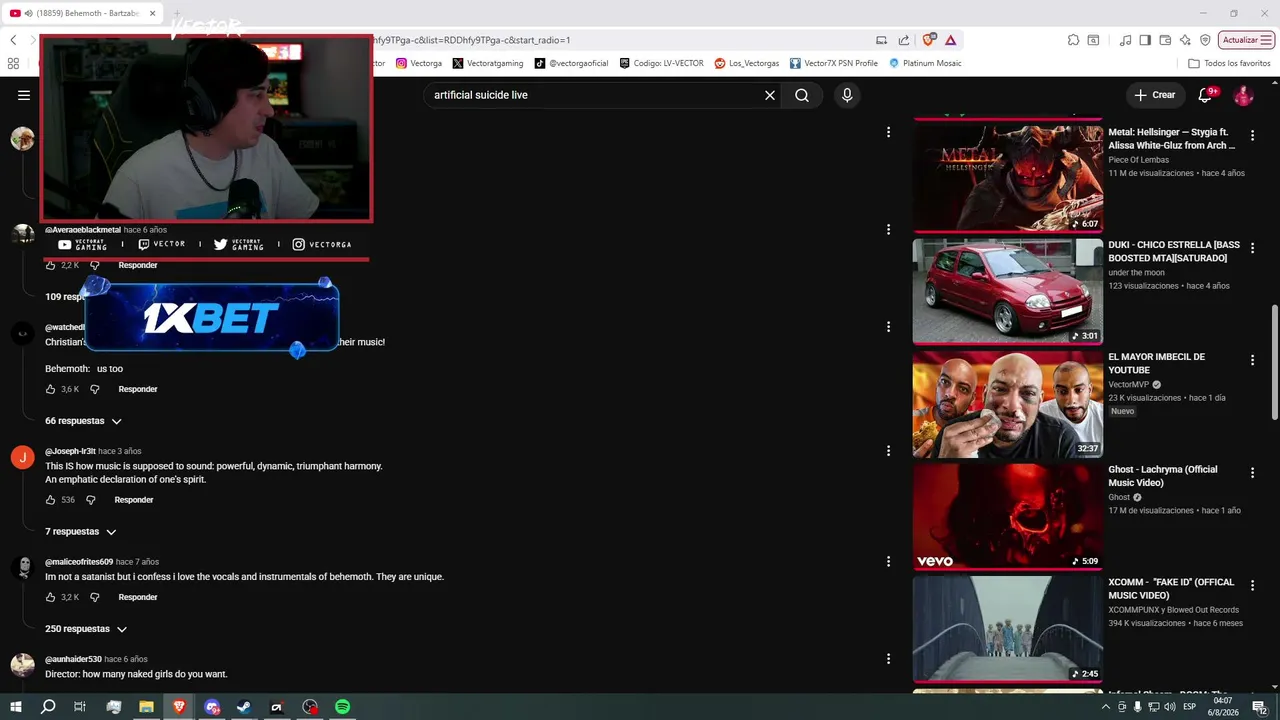Open the Brave Wallet icon
This screenshot has width=1280, height=720.
point(1165,40)
